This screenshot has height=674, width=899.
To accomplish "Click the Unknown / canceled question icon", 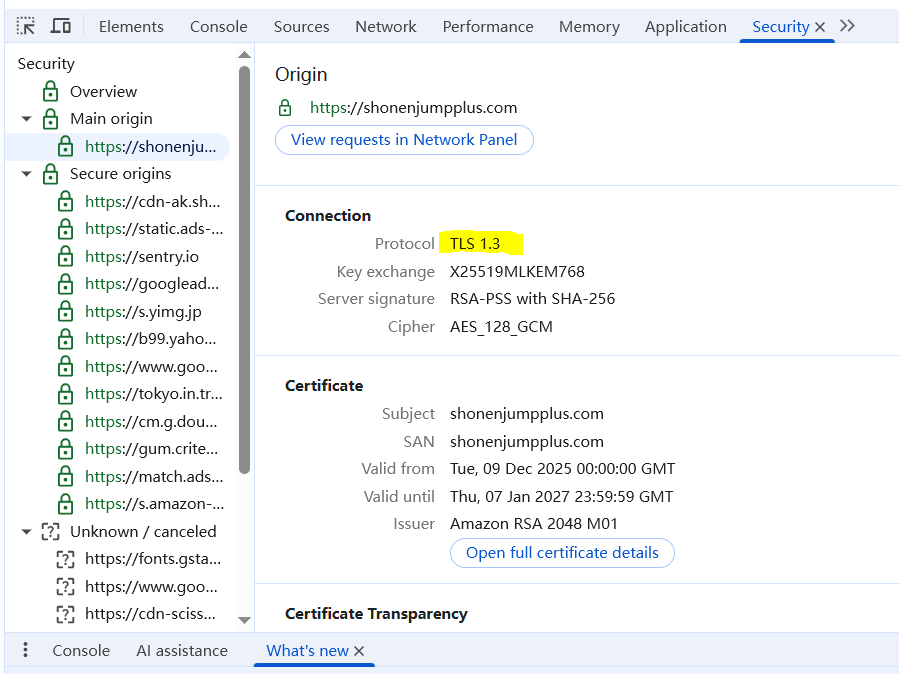I will click(x=50, y=532).
